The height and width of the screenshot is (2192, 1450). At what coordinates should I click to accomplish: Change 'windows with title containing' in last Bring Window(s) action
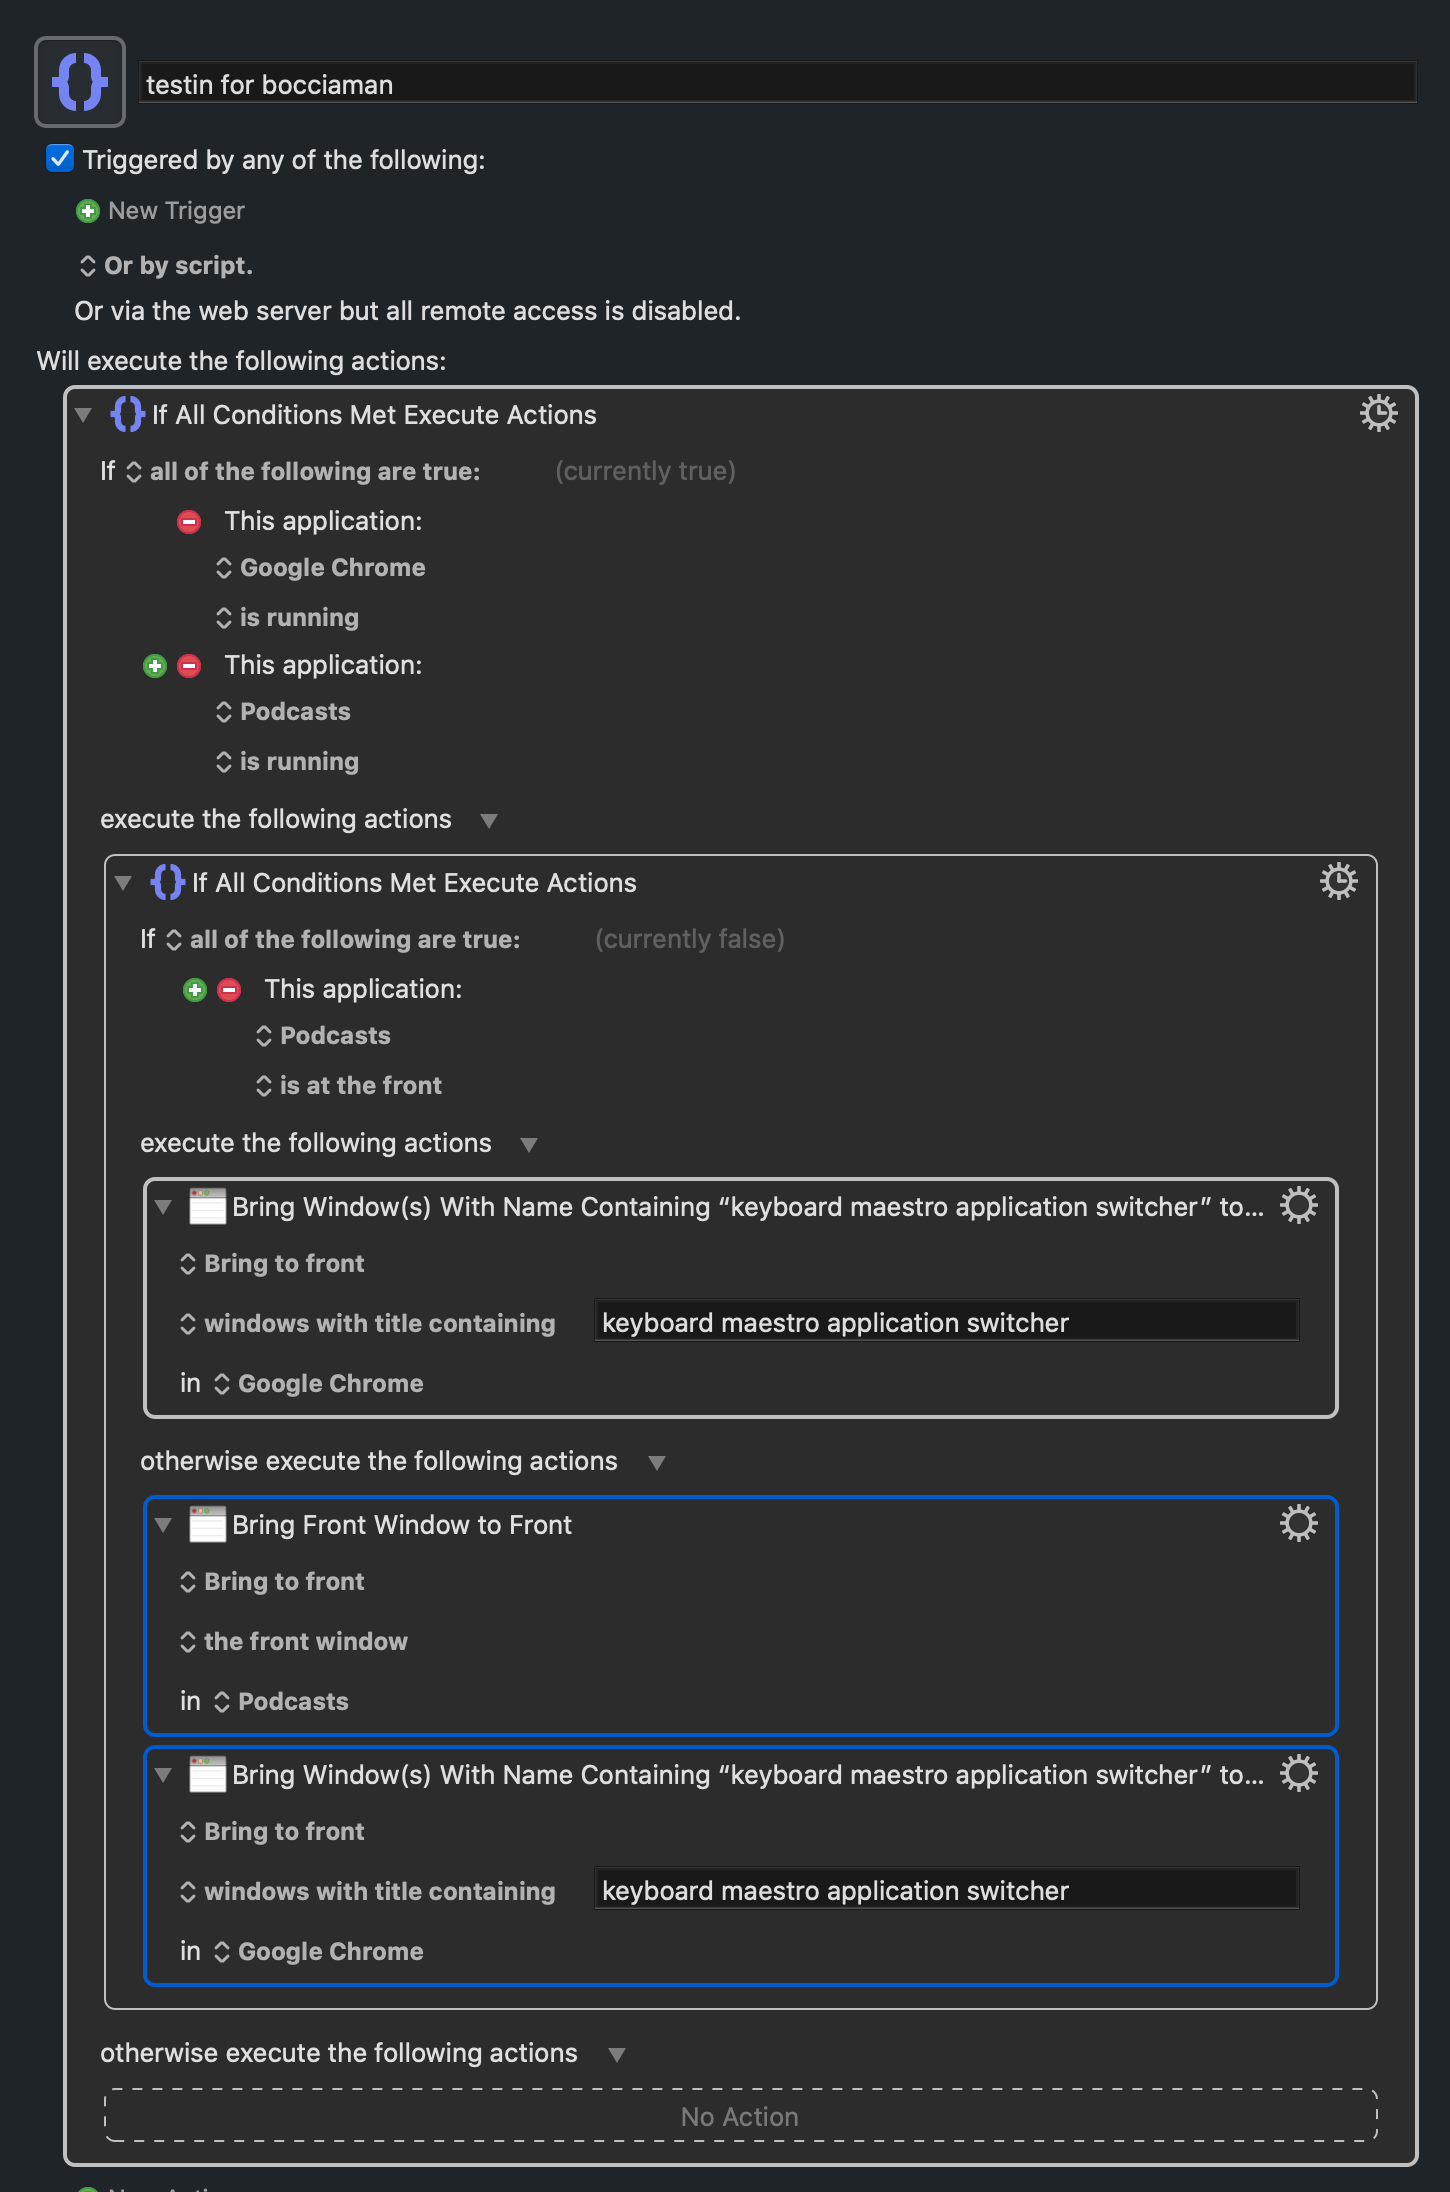pos(367,1892)
